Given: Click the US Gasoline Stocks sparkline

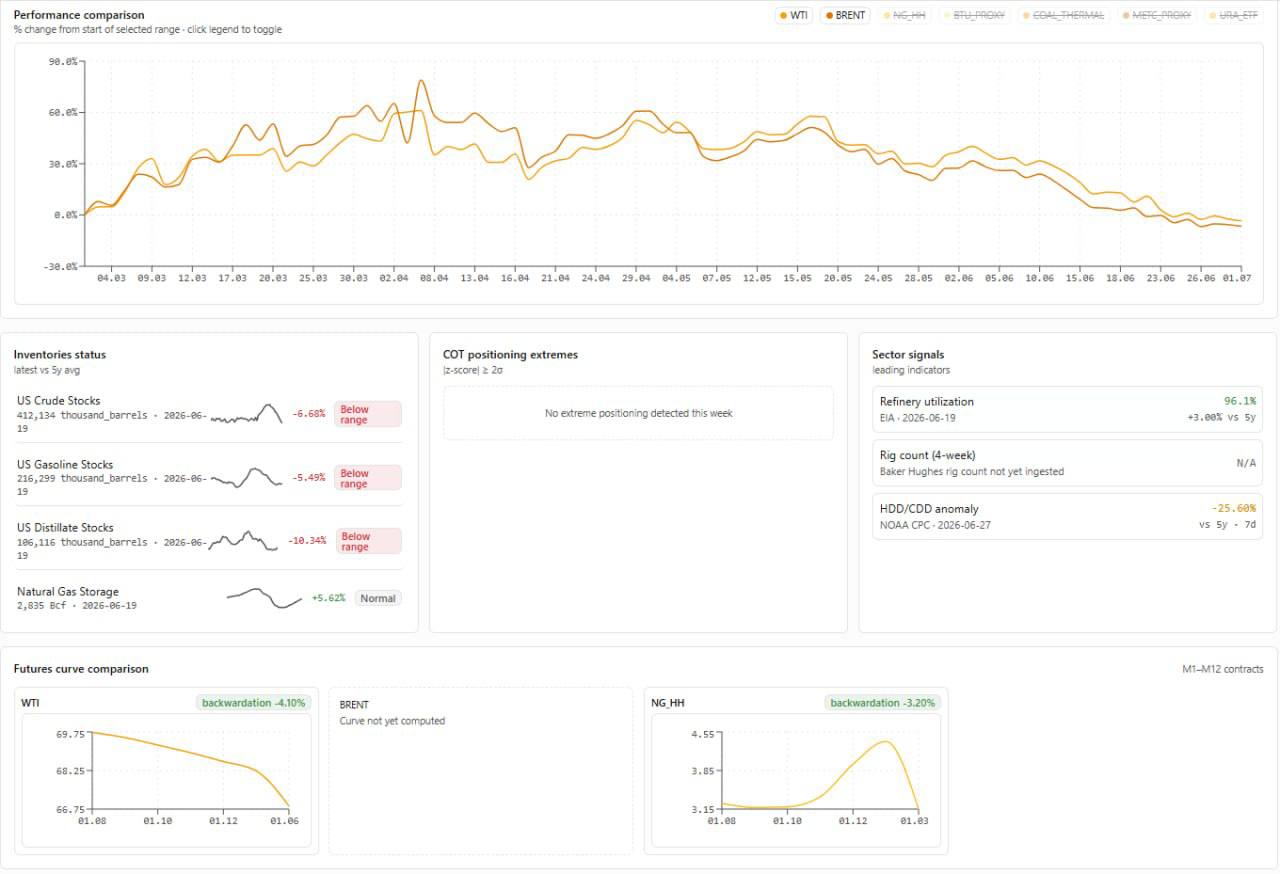Looking at the screenshot, I should [246, 477].
